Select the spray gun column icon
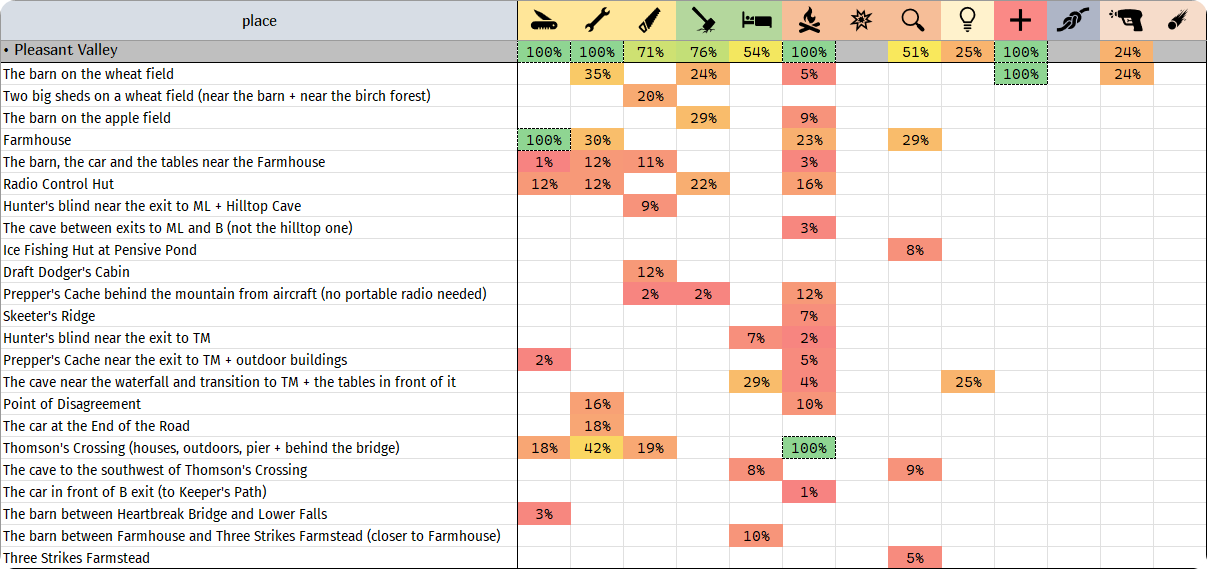Image resolution: width=1207 pixels, height=569 pixels. point(1127,21)
